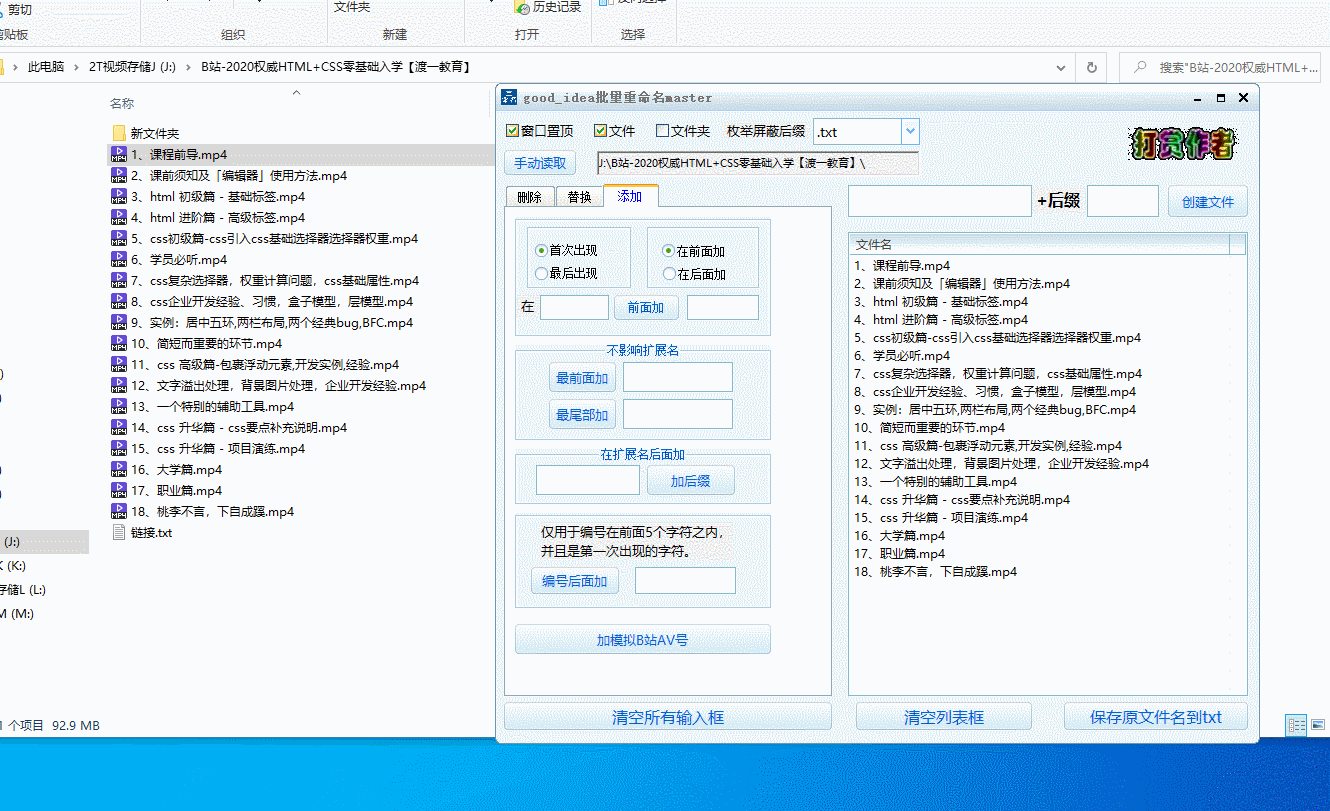
Task: Select the 最后出现 radio button
Action: [541, 273]
